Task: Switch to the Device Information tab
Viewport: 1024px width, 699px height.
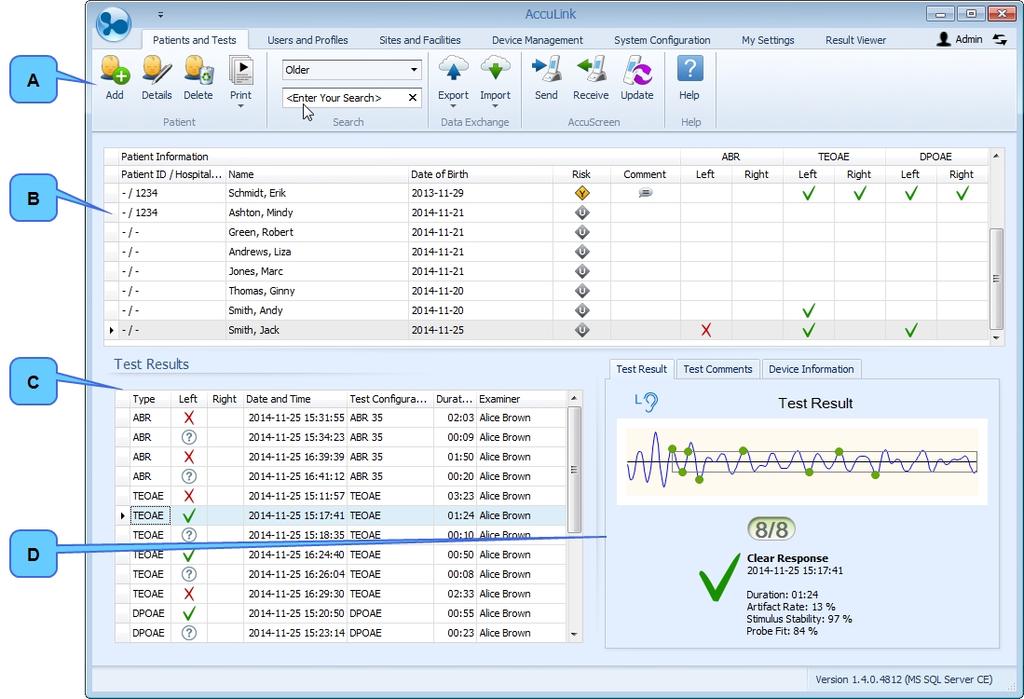Action: (x=811, y=369)
